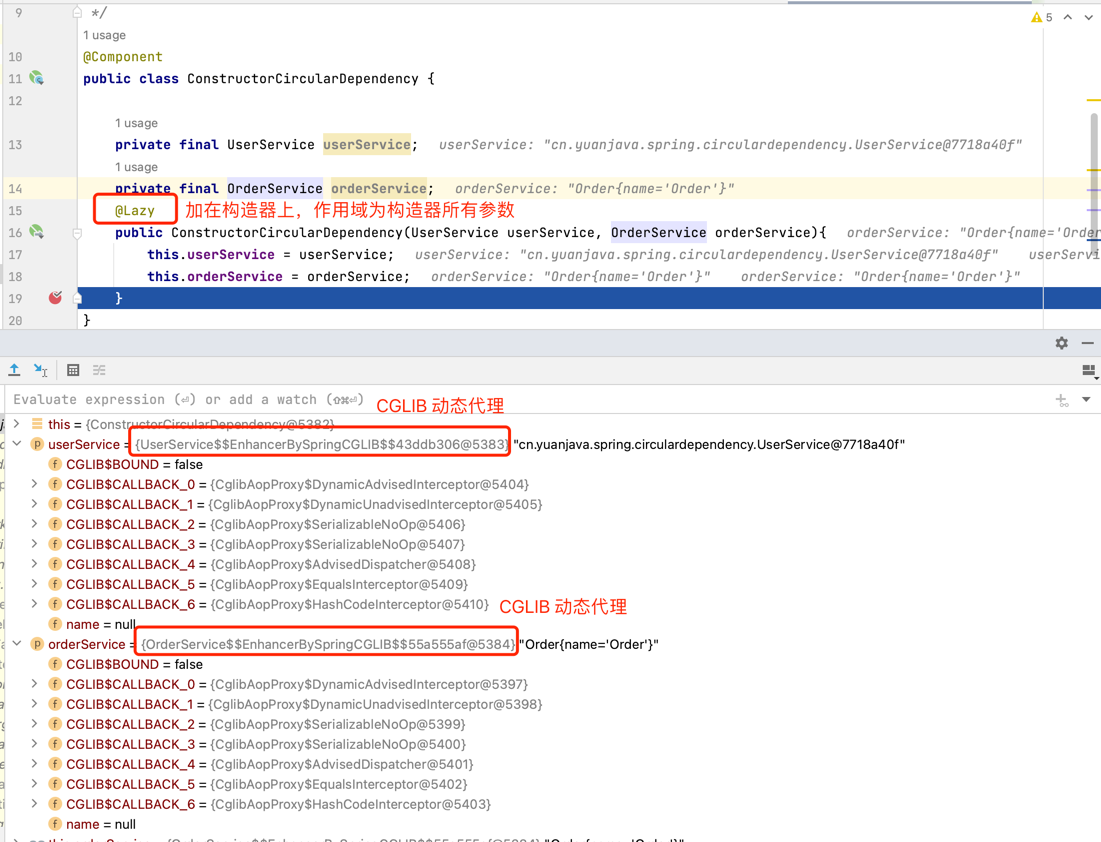Minimize the debug tool window panel
This screenshot has height=842, width=1101.
(1087, 343)
